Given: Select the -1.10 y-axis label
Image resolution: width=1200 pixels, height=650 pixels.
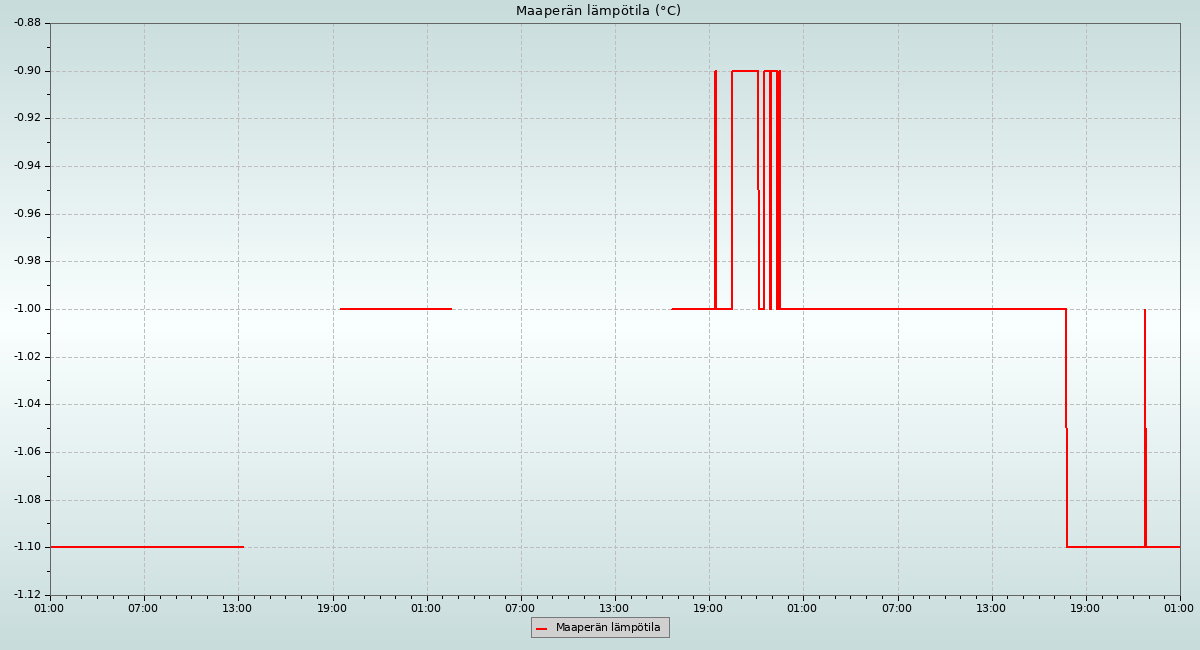Looking at the screenshot, I should tap(25, 547).
